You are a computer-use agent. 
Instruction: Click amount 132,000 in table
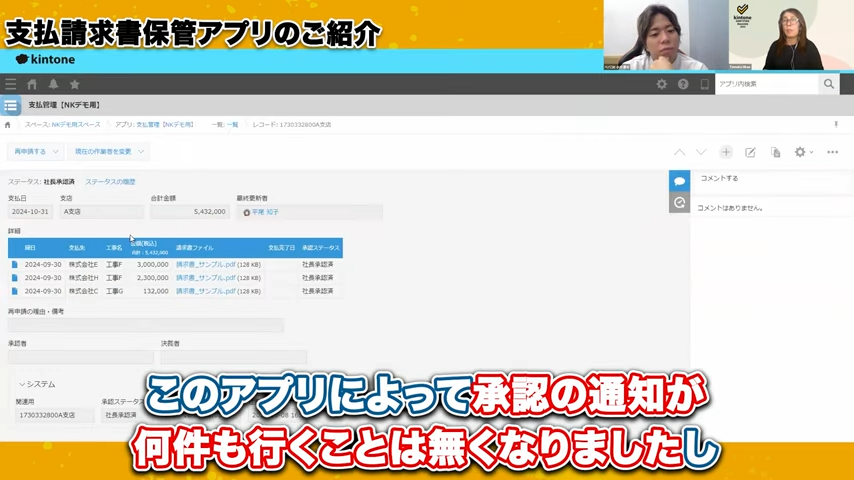tap(156, 291)
